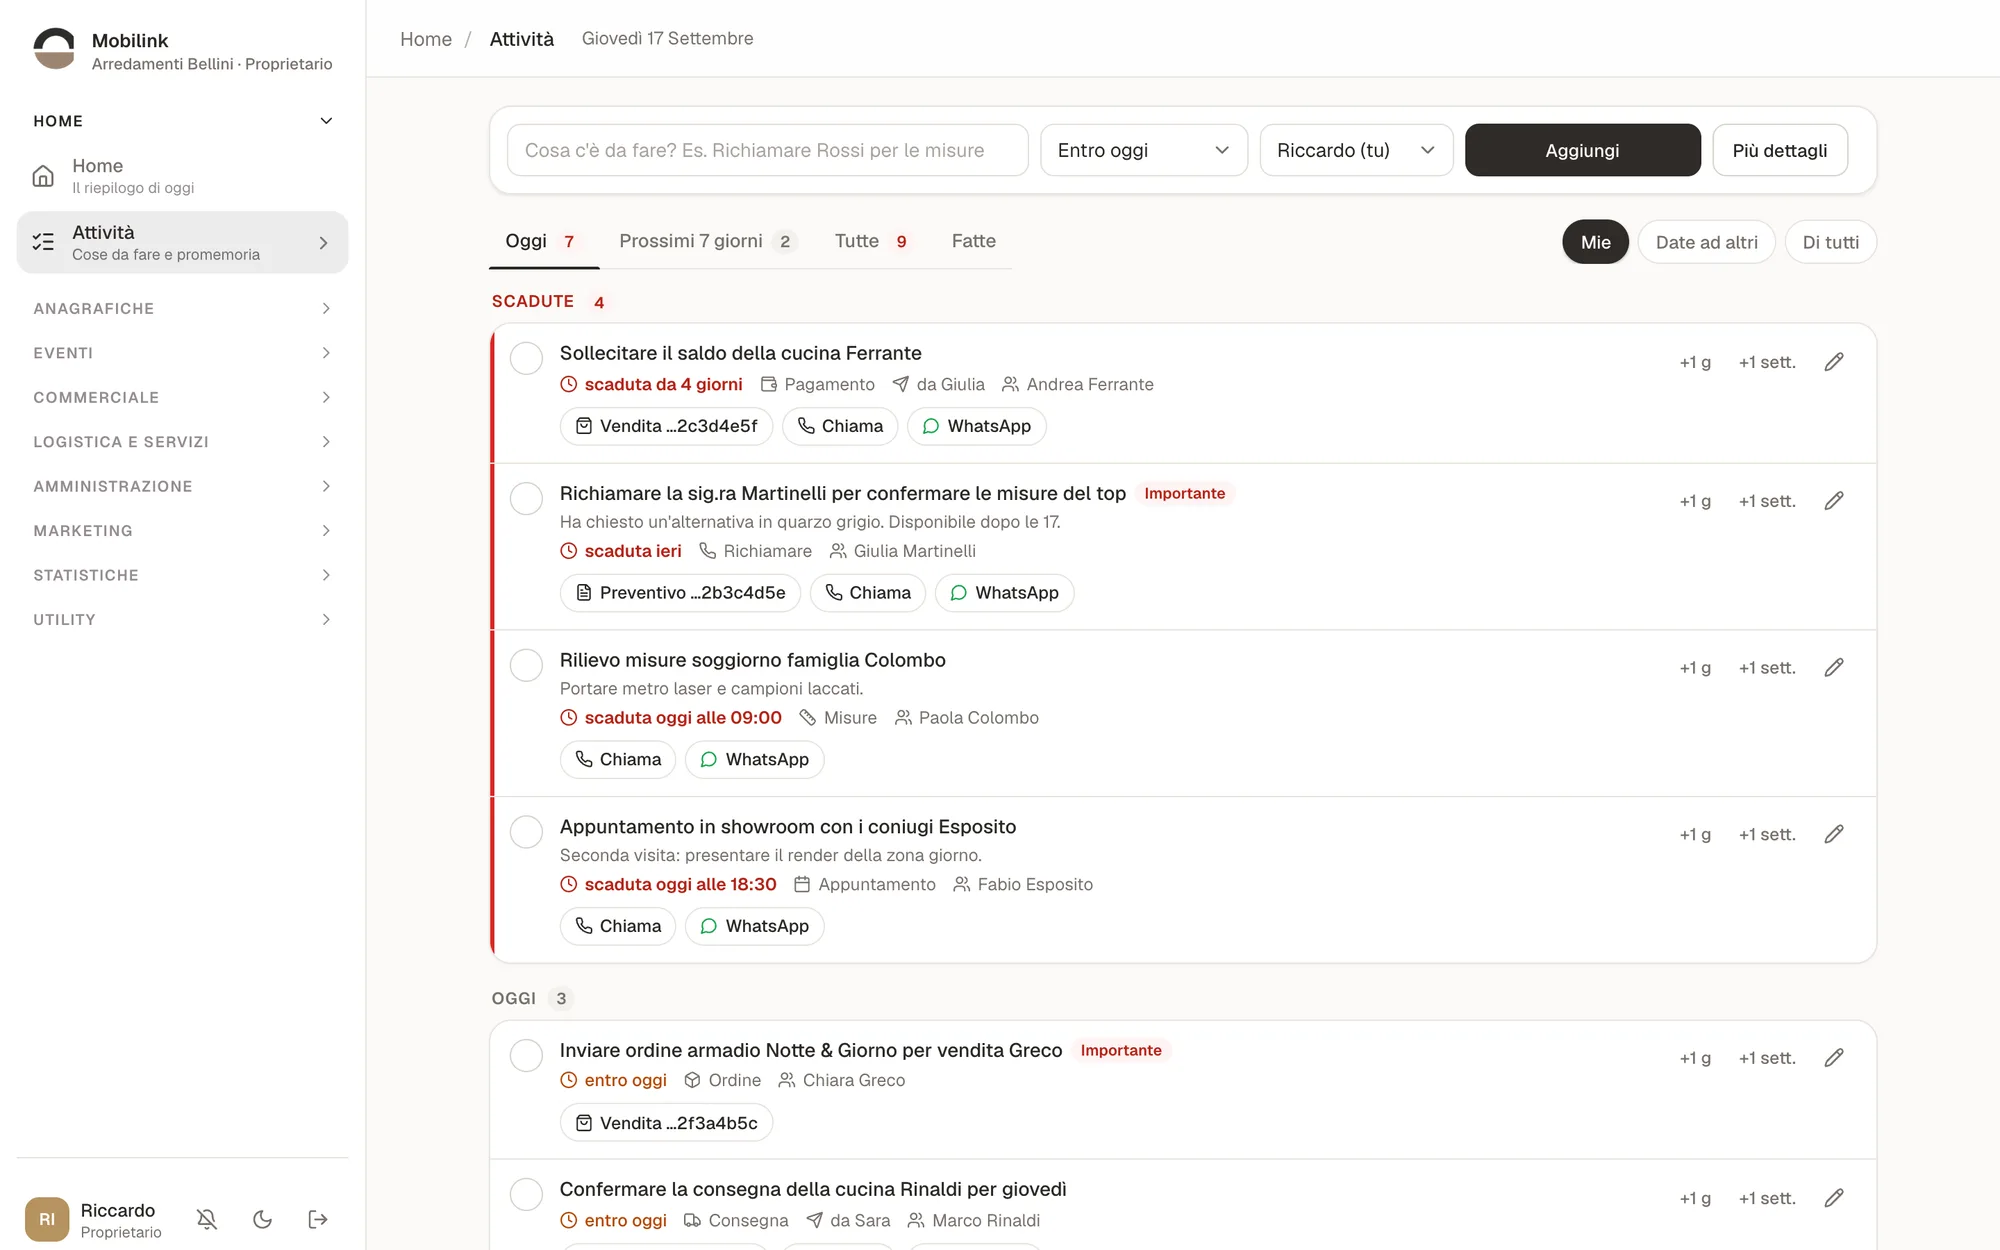Expand the STATISTICHE sidebar section

point(182,576)
